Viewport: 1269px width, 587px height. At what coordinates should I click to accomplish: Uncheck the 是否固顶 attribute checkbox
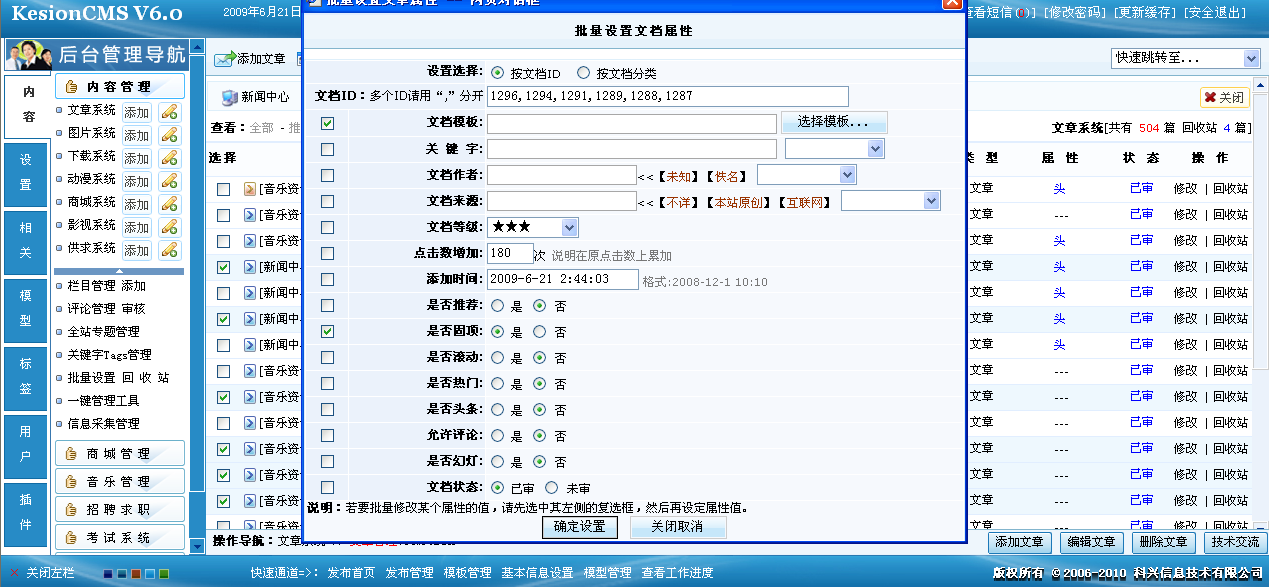327,332
